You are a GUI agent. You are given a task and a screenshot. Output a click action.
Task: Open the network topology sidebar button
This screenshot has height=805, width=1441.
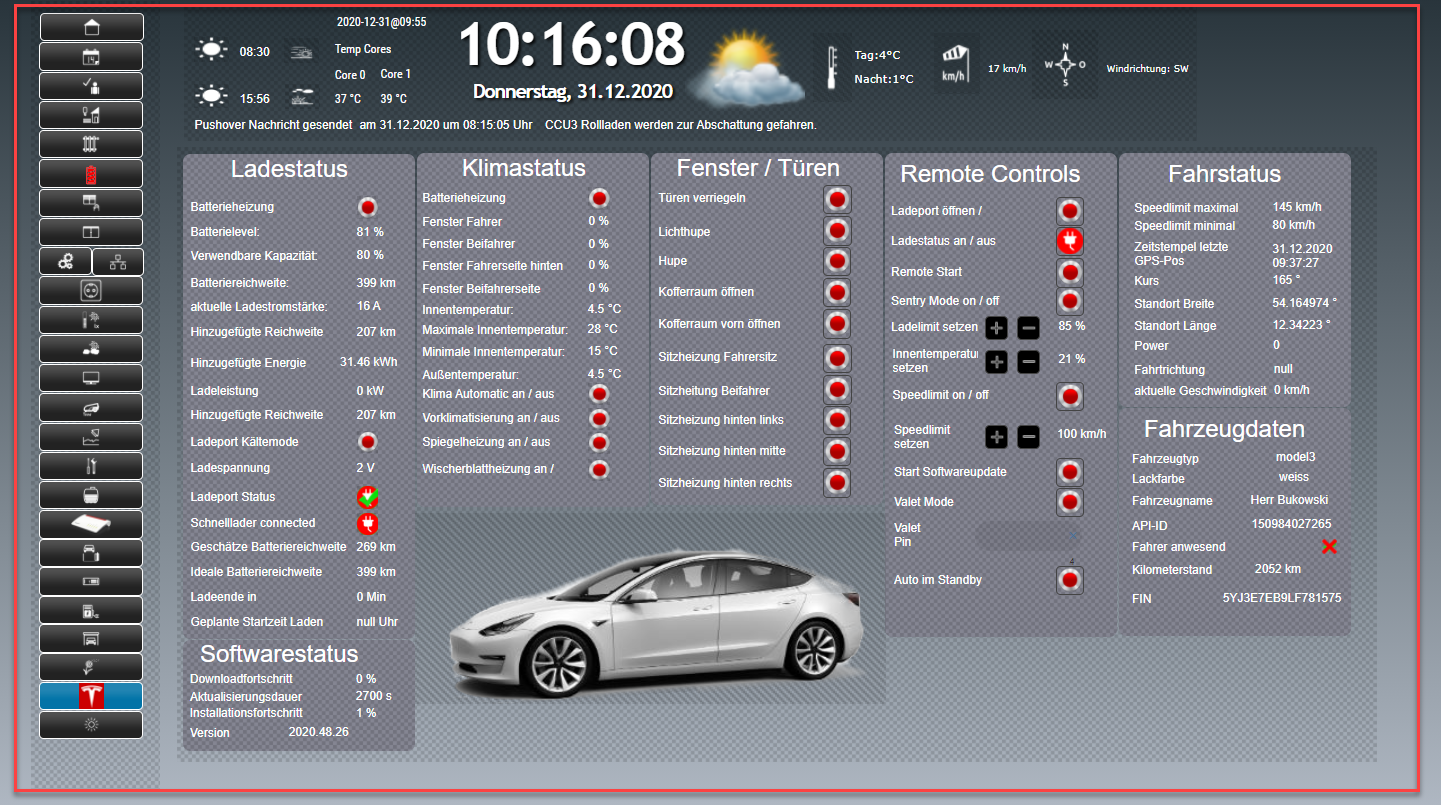[118, 262]
